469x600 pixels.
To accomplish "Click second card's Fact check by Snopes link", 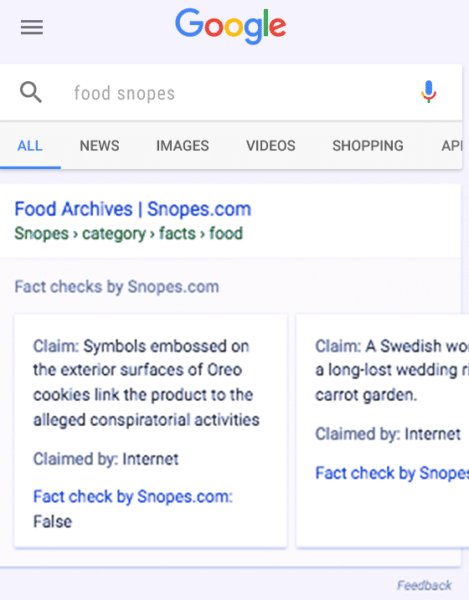I will 392,473.
